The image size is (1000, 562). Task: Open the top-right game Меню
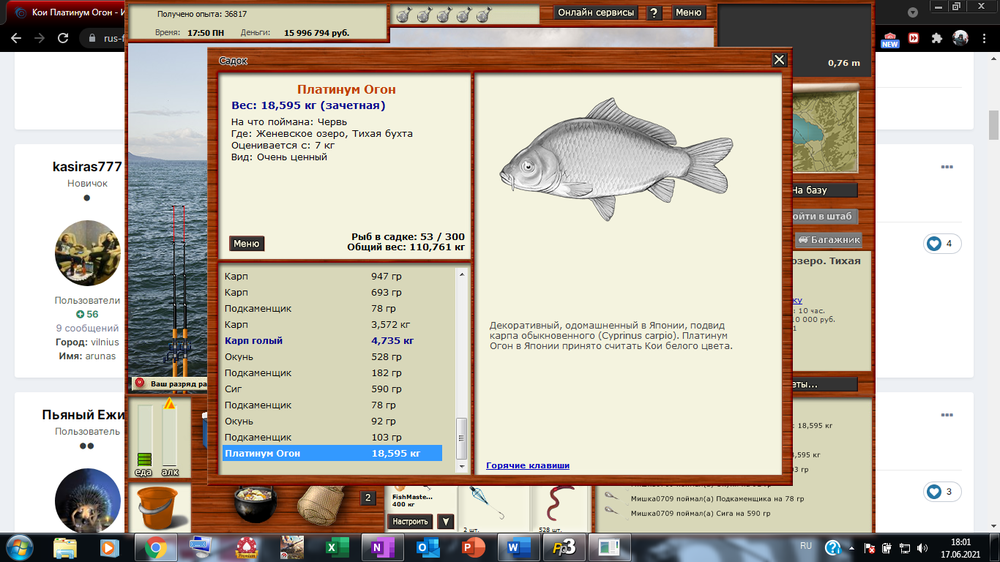click(x=688, y=13)
